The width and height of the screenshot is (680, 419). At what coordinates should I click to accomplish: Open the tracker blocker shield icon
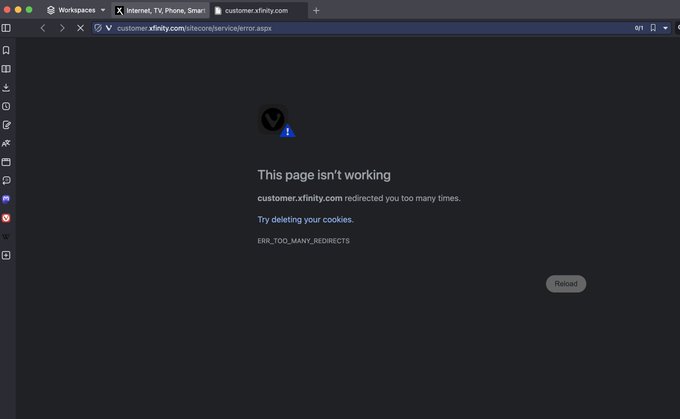click(x=98, y=28)
